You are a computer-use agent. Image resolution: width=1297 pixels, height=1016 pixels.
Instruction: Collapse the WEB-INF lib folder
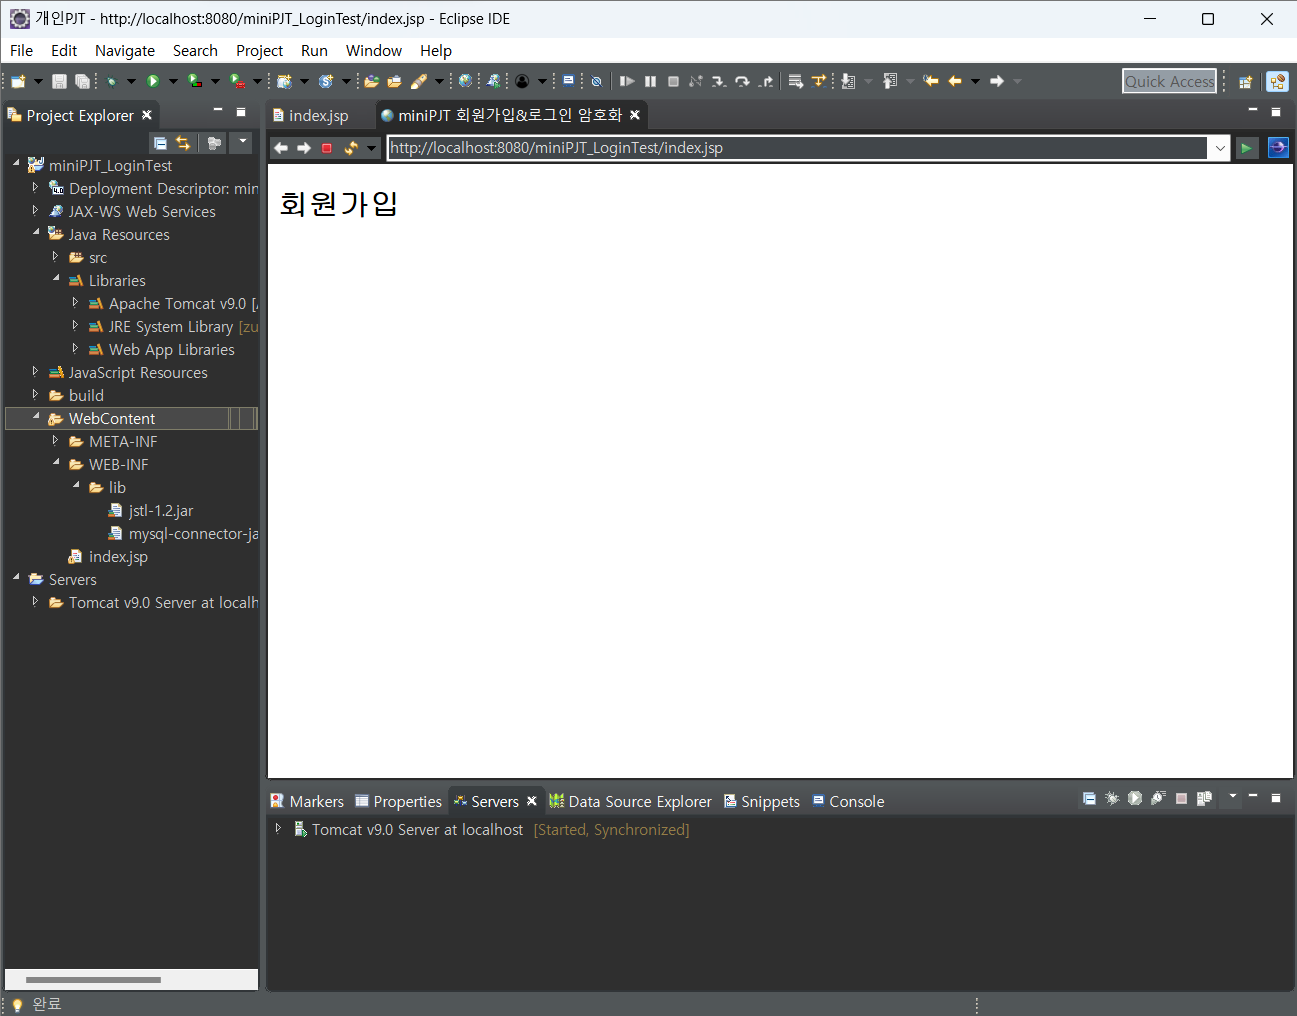[x=76, y=485]
